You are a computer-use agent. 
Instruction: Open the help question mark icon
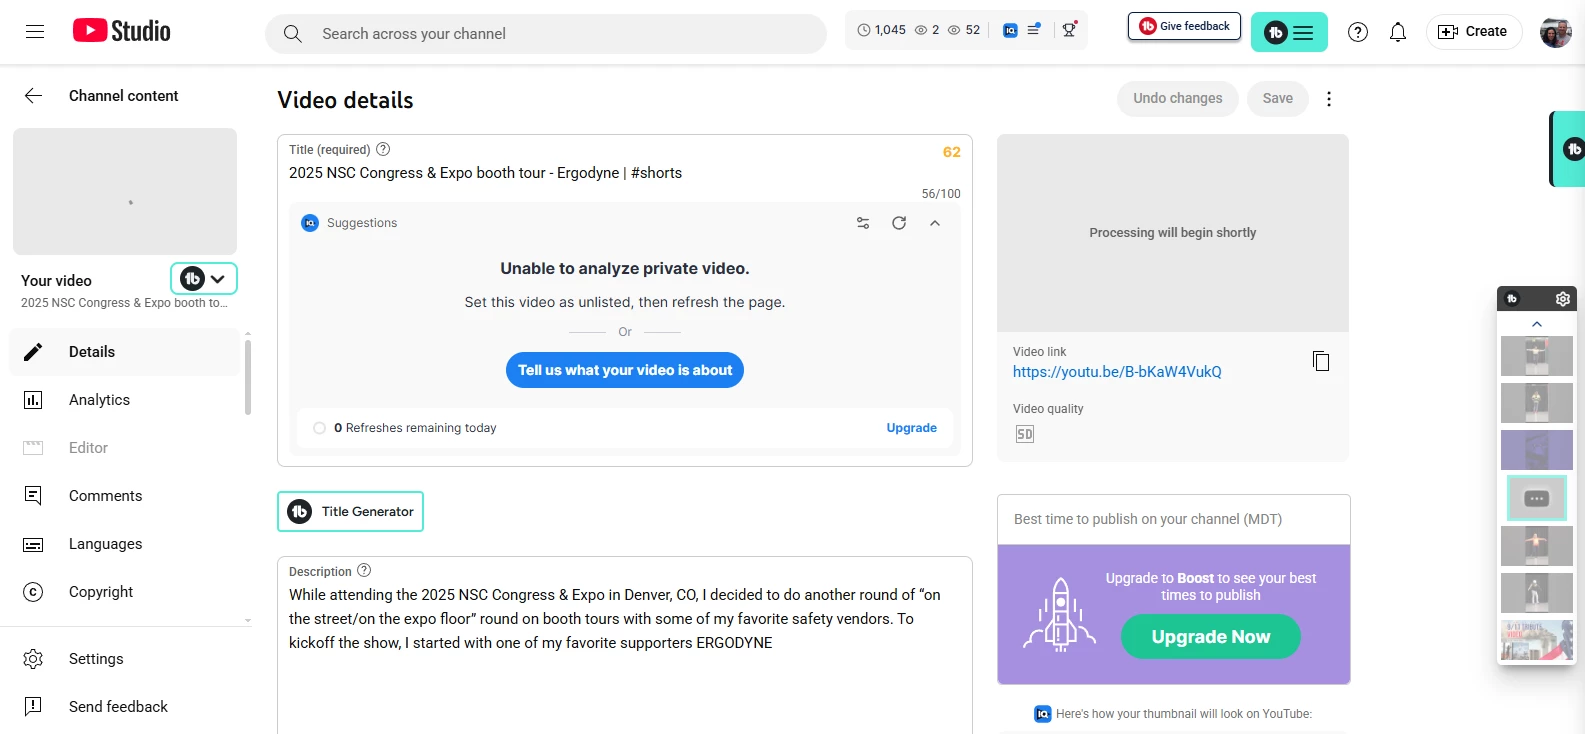[1358, 32]
